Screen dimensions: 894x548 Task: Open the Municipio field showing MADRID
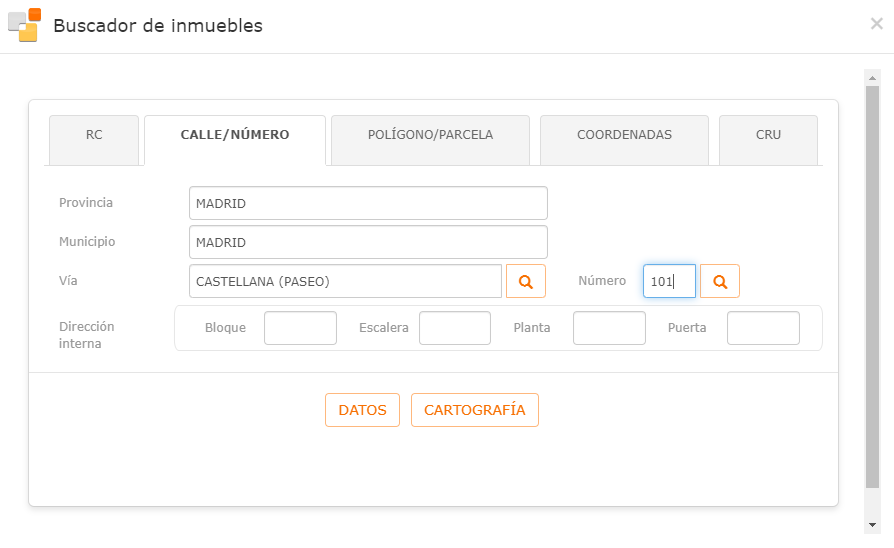pos(368,242)
